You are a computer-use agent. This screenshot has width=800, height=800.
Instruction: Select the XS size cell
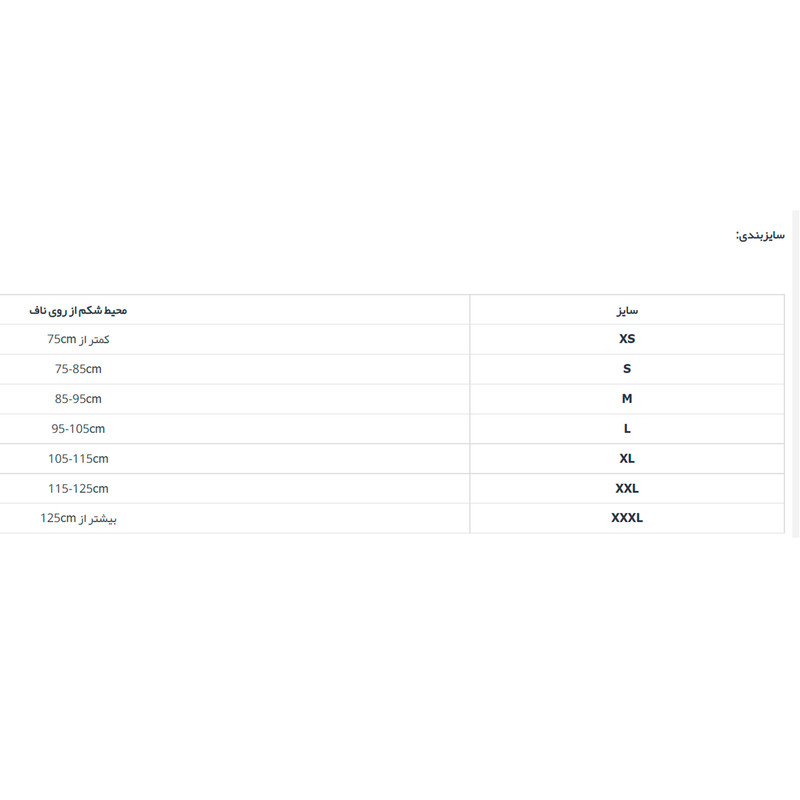point(627,339)
